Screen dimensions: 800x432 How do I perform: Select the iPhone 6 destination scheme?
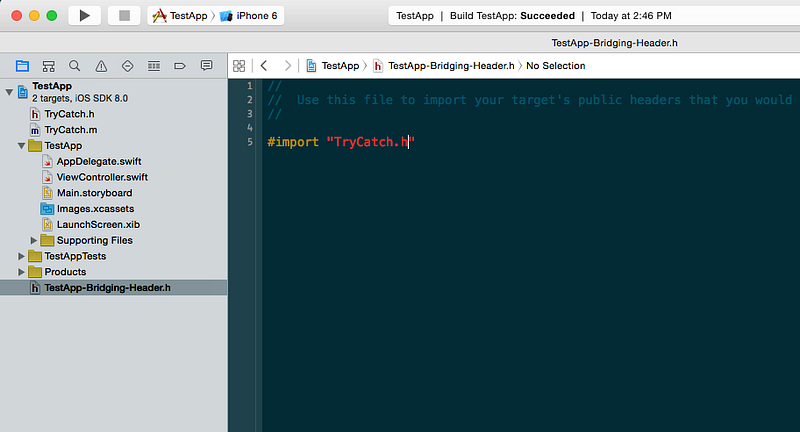tap(248, 16)
